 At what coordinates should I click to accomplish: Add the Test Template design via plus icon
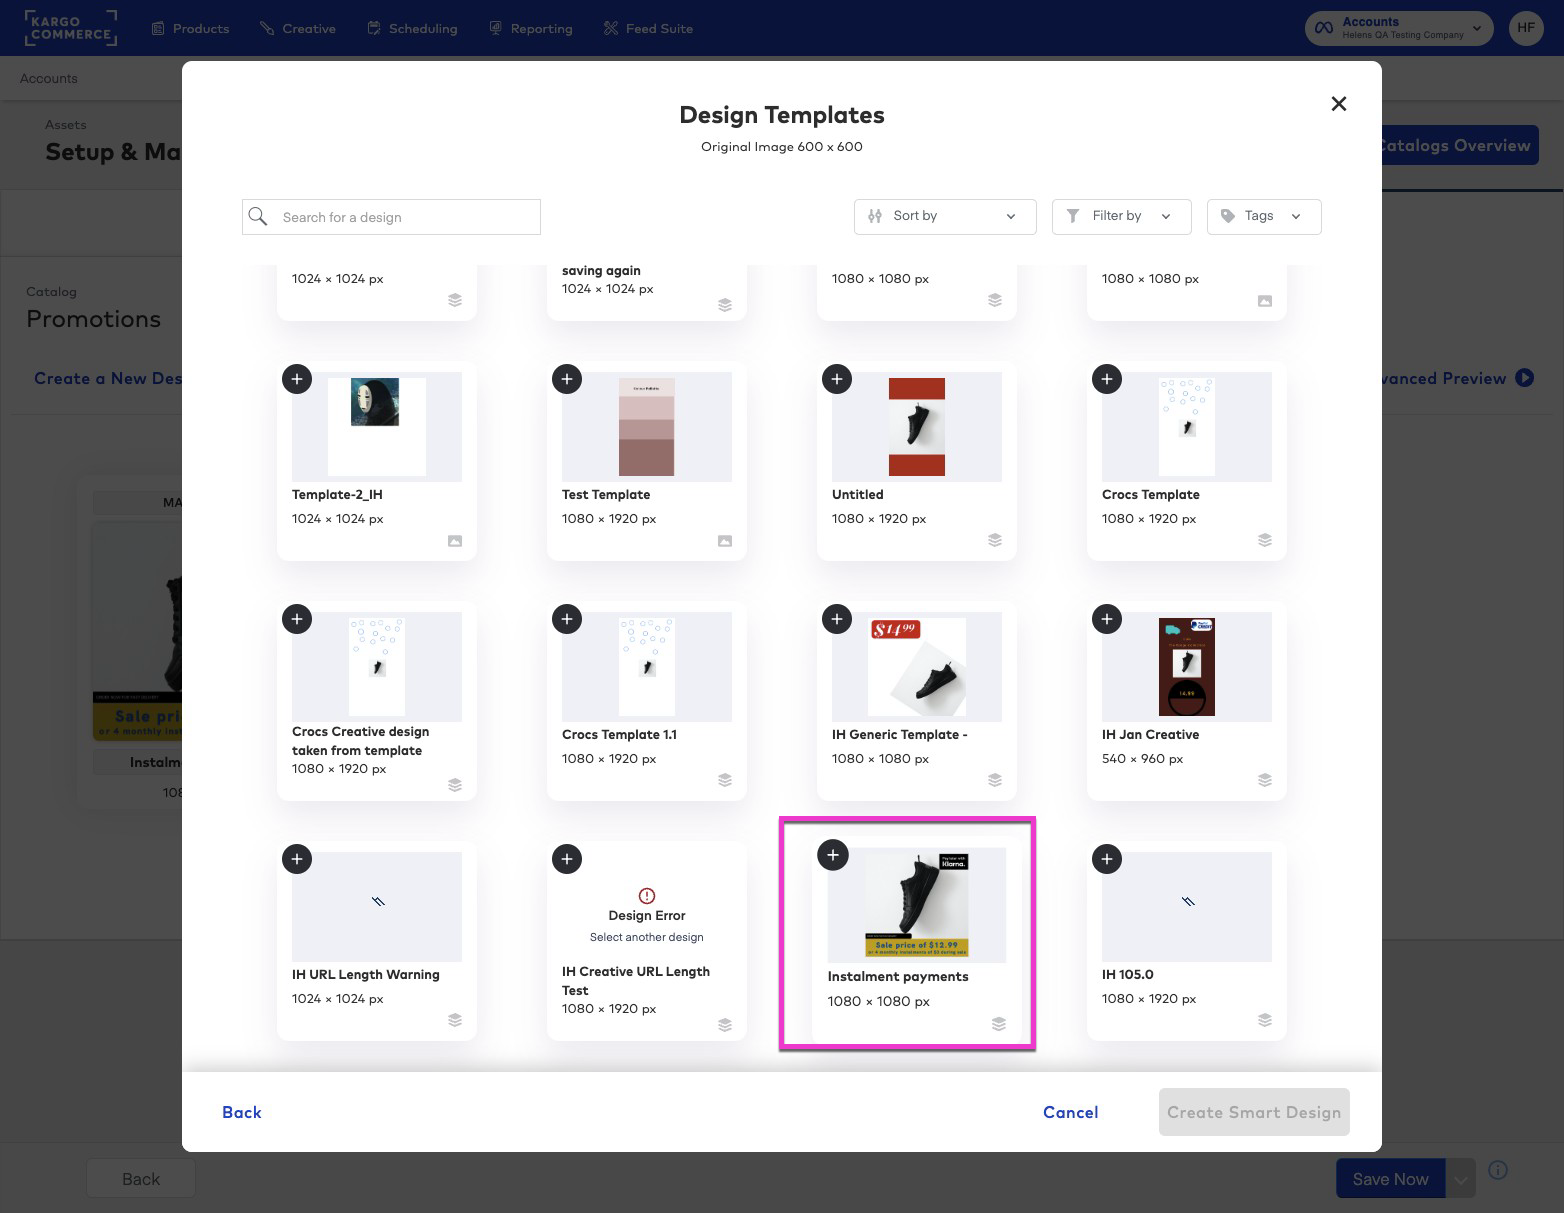(567, 379)
